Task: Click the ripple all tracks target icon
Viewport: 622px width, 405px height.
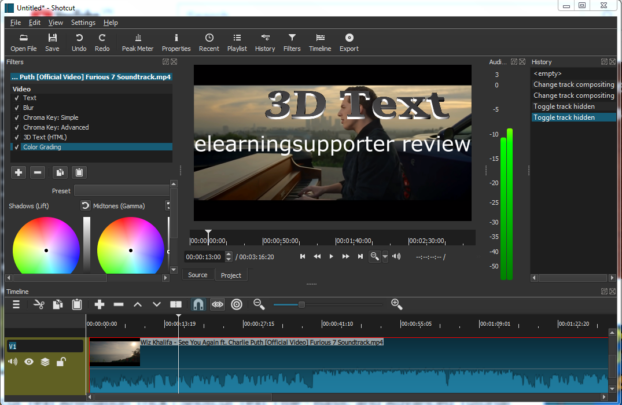Action: pyautogui.click(x=237, y=304)
